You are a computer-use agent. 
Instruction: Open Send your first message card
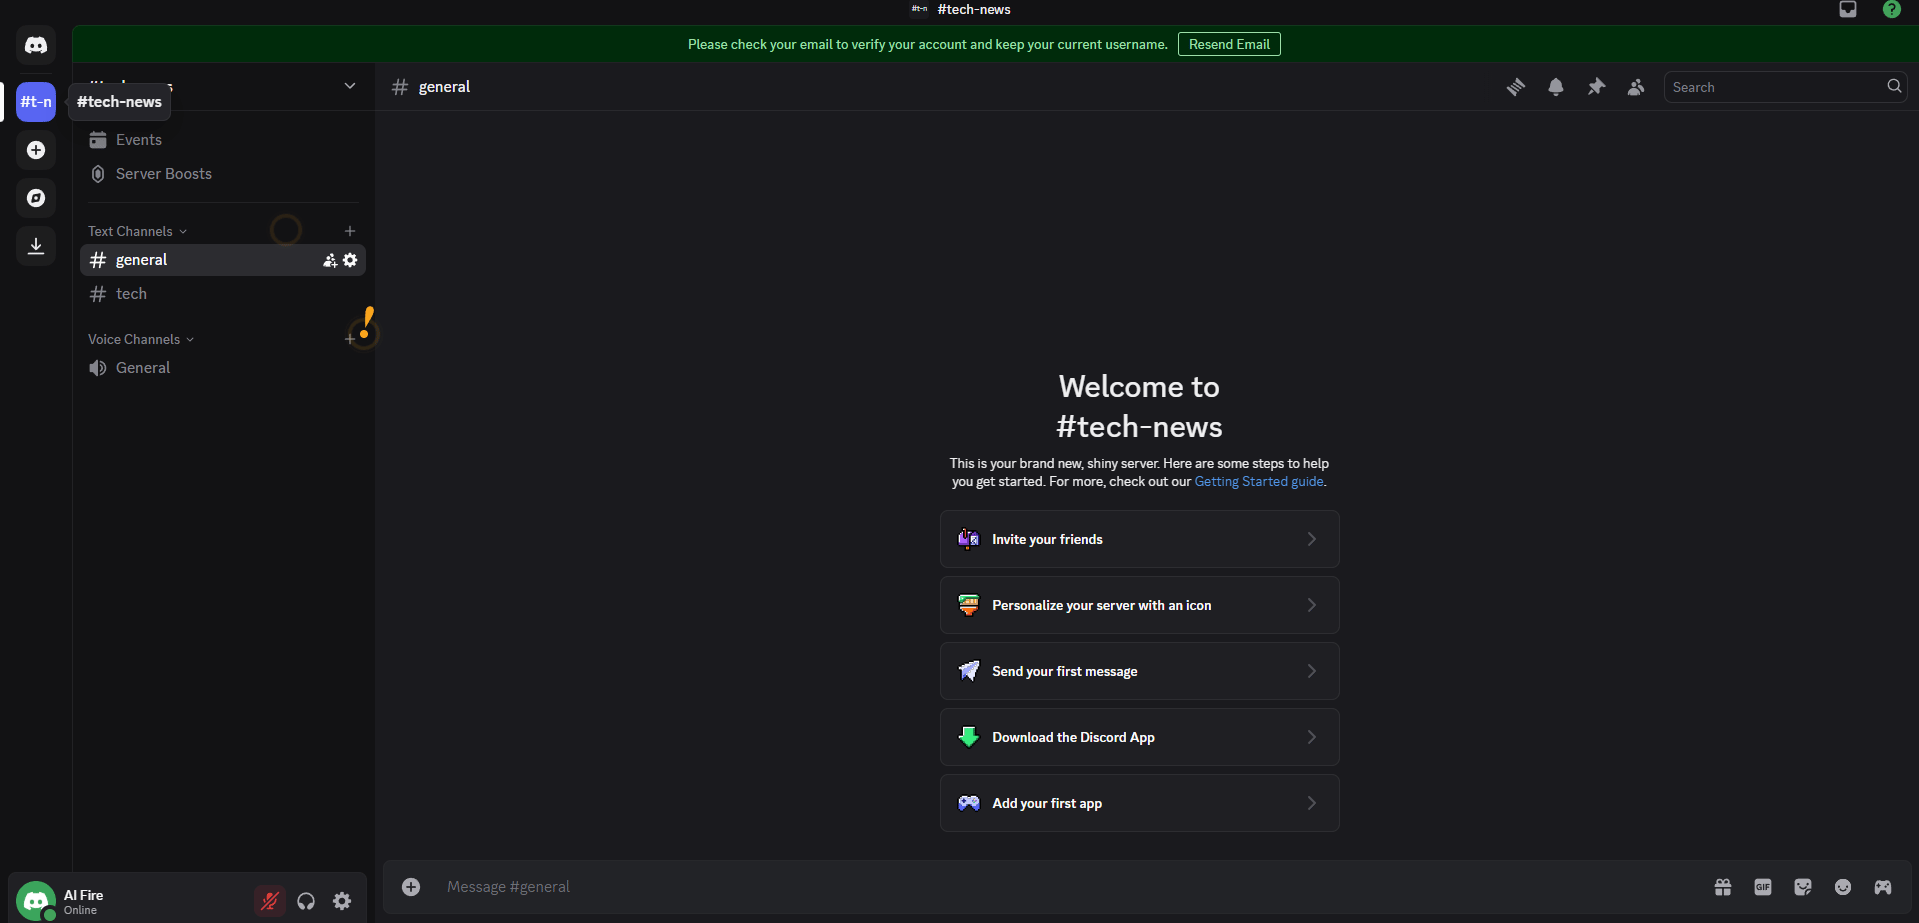coord(1139,671)
